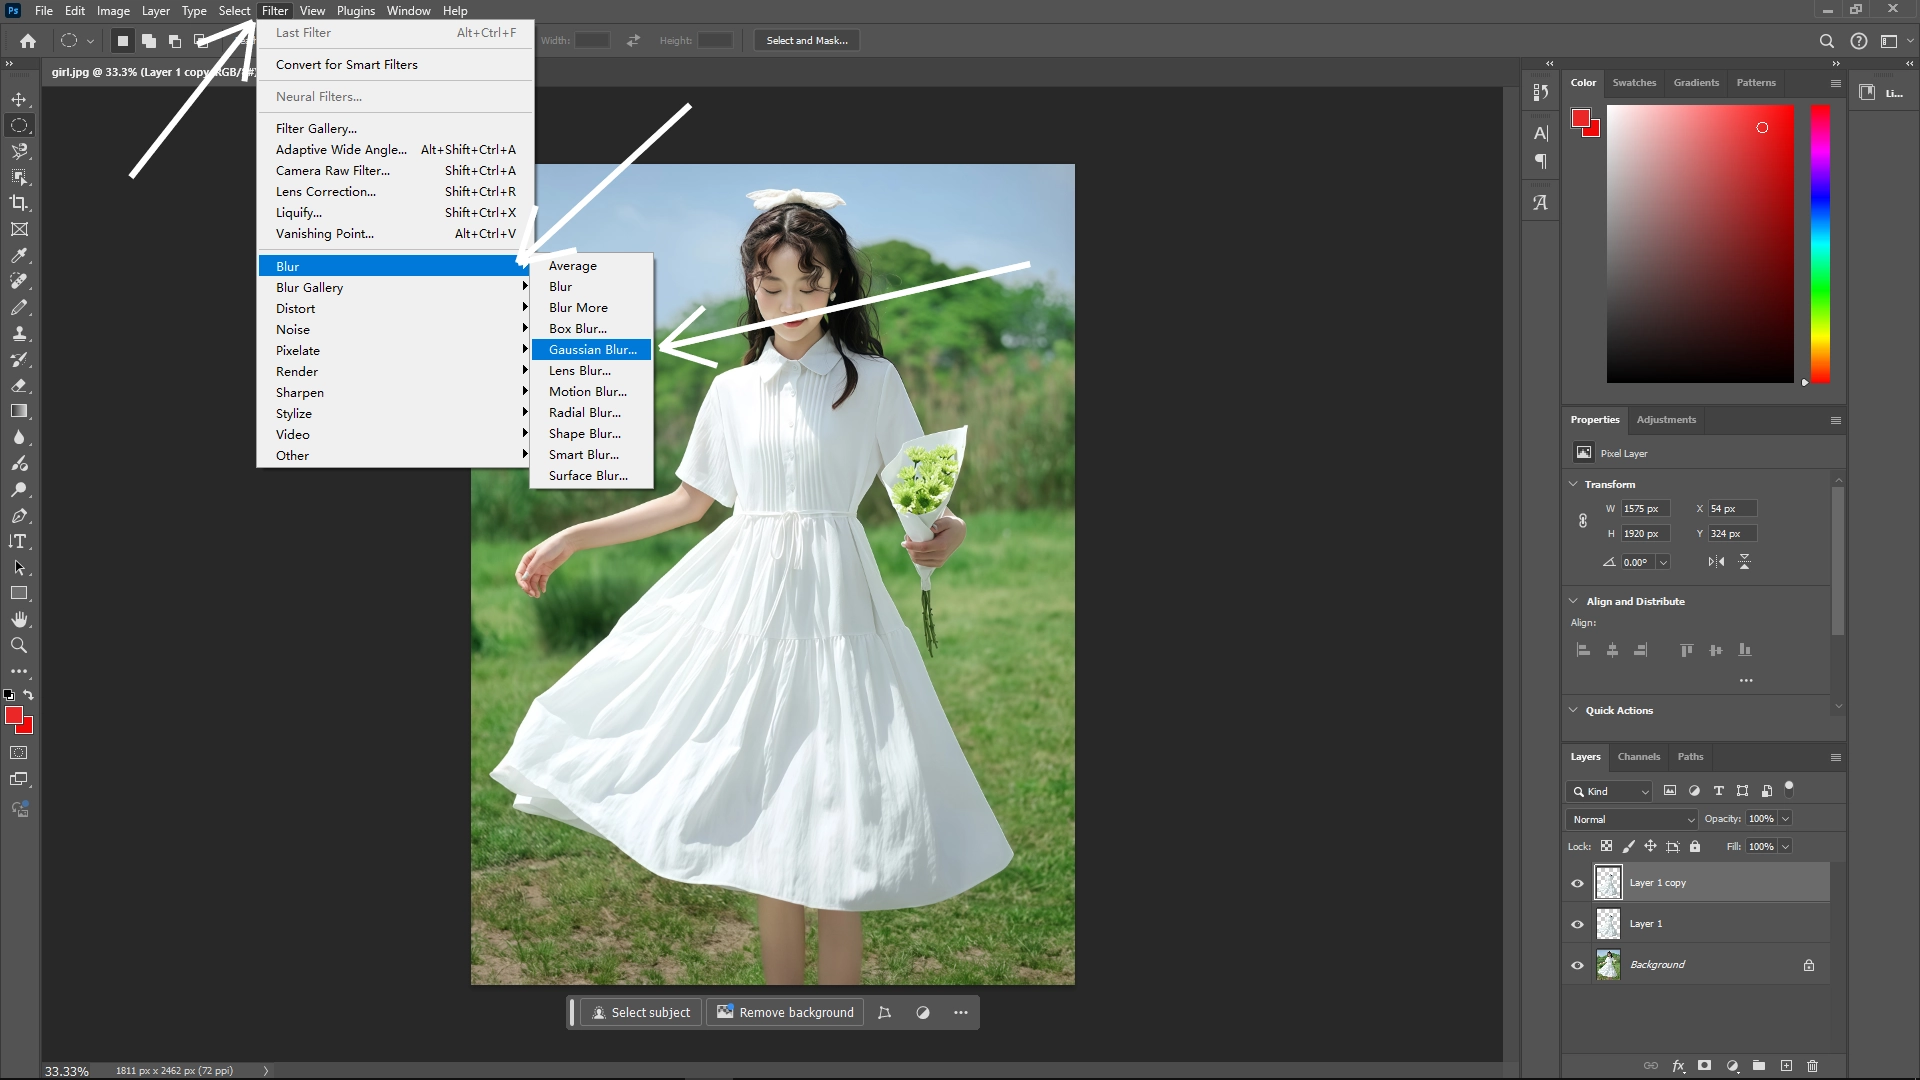1920x1080 pixels.
Task: Collapse the Transform section
Action: click(x=1572, y=483)
